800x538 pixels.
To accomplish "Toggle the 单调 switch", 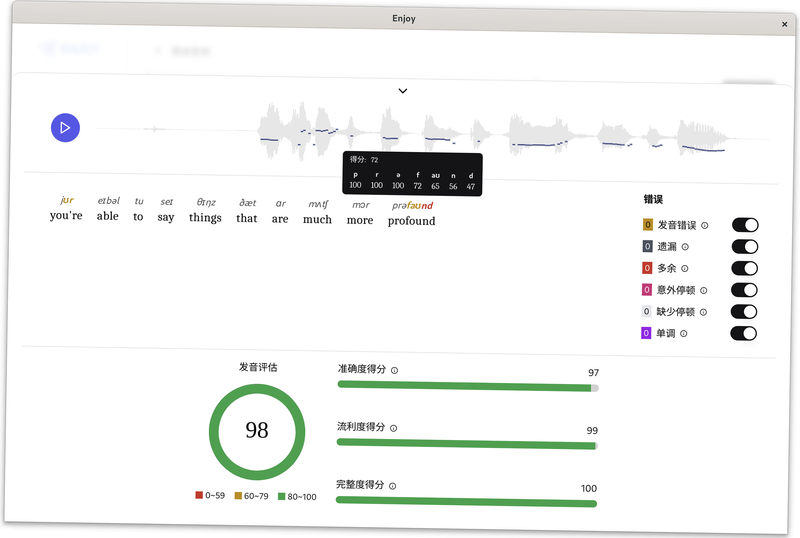I will coord(743,334).
